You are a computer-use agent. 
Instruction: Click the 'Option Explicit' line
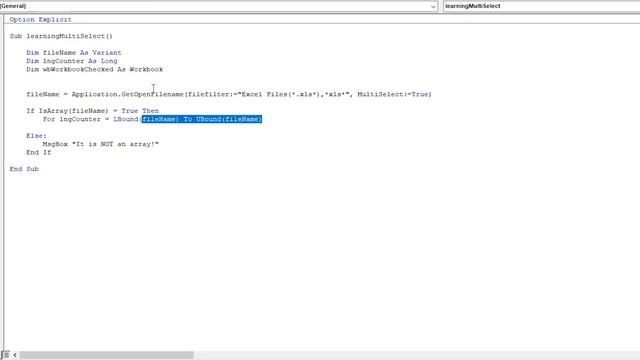pos(40,20)
